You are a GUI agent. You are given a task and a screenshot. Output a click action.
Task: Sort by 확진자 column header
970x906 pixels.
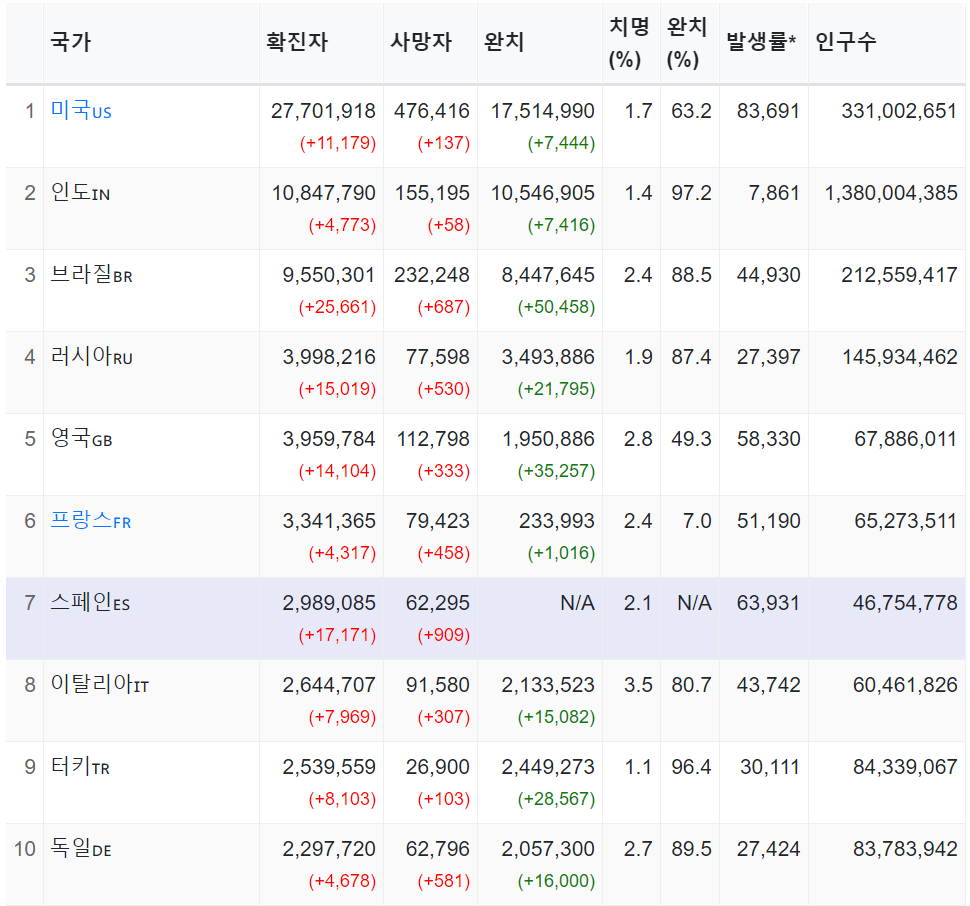tap(297, 42)
